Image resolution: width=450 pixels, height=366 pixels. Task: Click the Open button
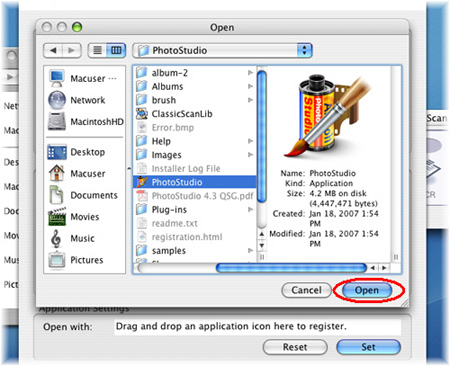click(367, 290)
